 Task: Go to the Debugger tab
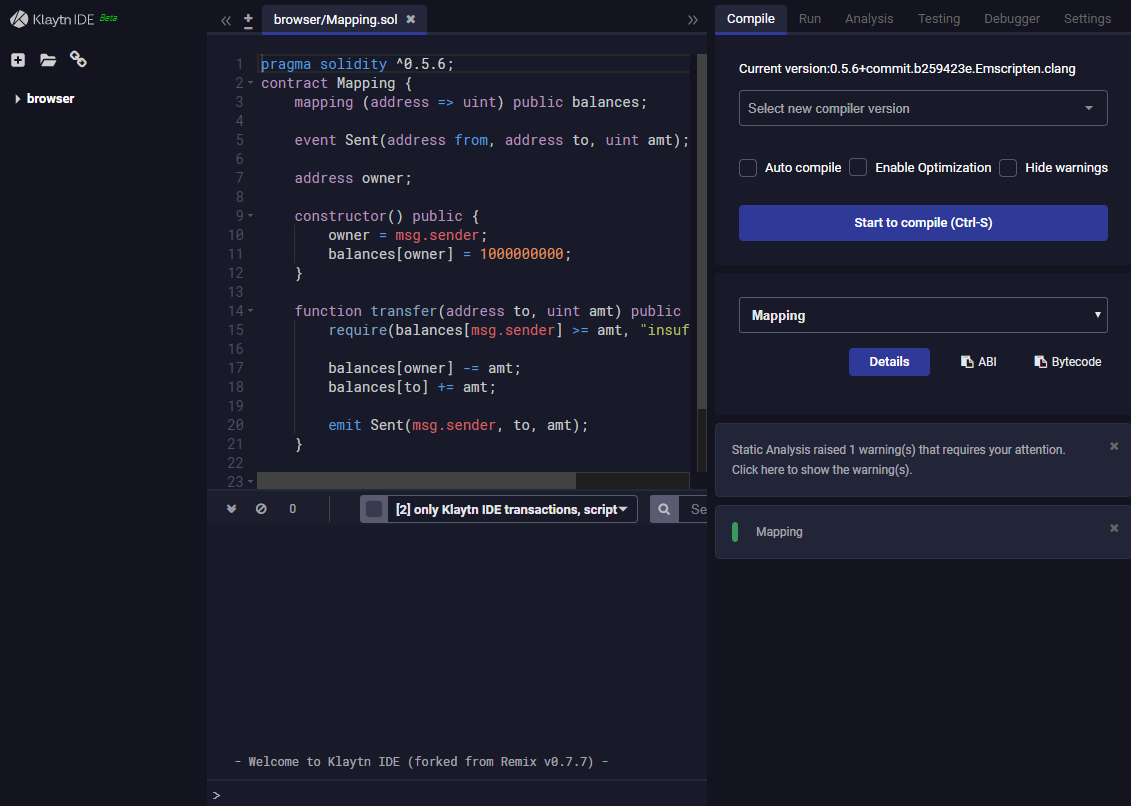coord(1012,19)
